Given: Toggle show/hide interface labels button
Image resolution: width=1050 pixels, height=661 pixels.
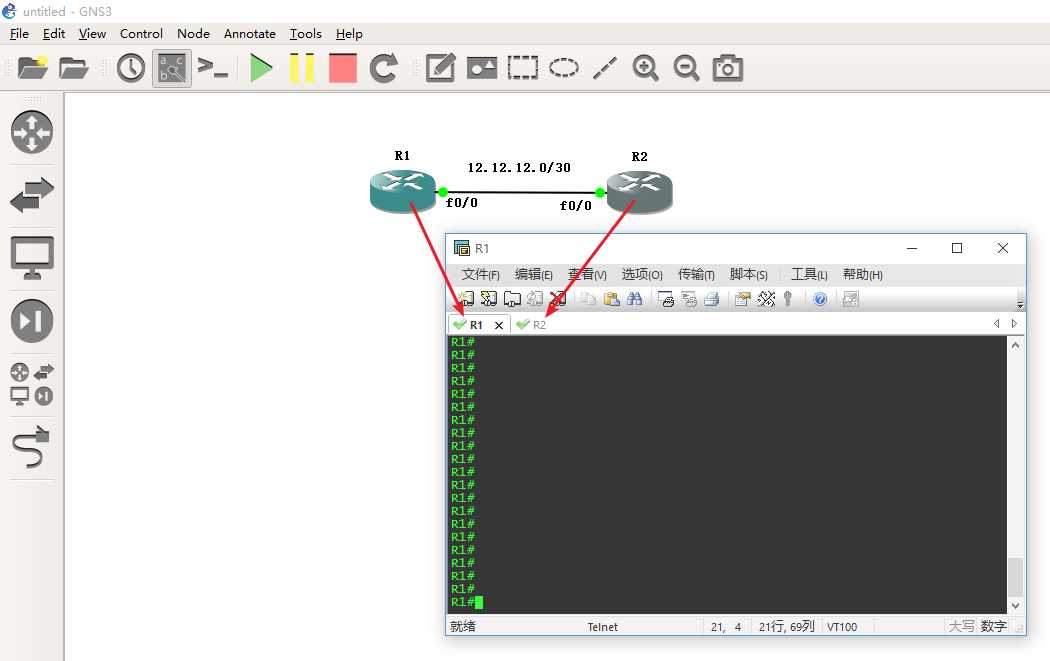Looking at the screenshot, I should tap(171, 68).
